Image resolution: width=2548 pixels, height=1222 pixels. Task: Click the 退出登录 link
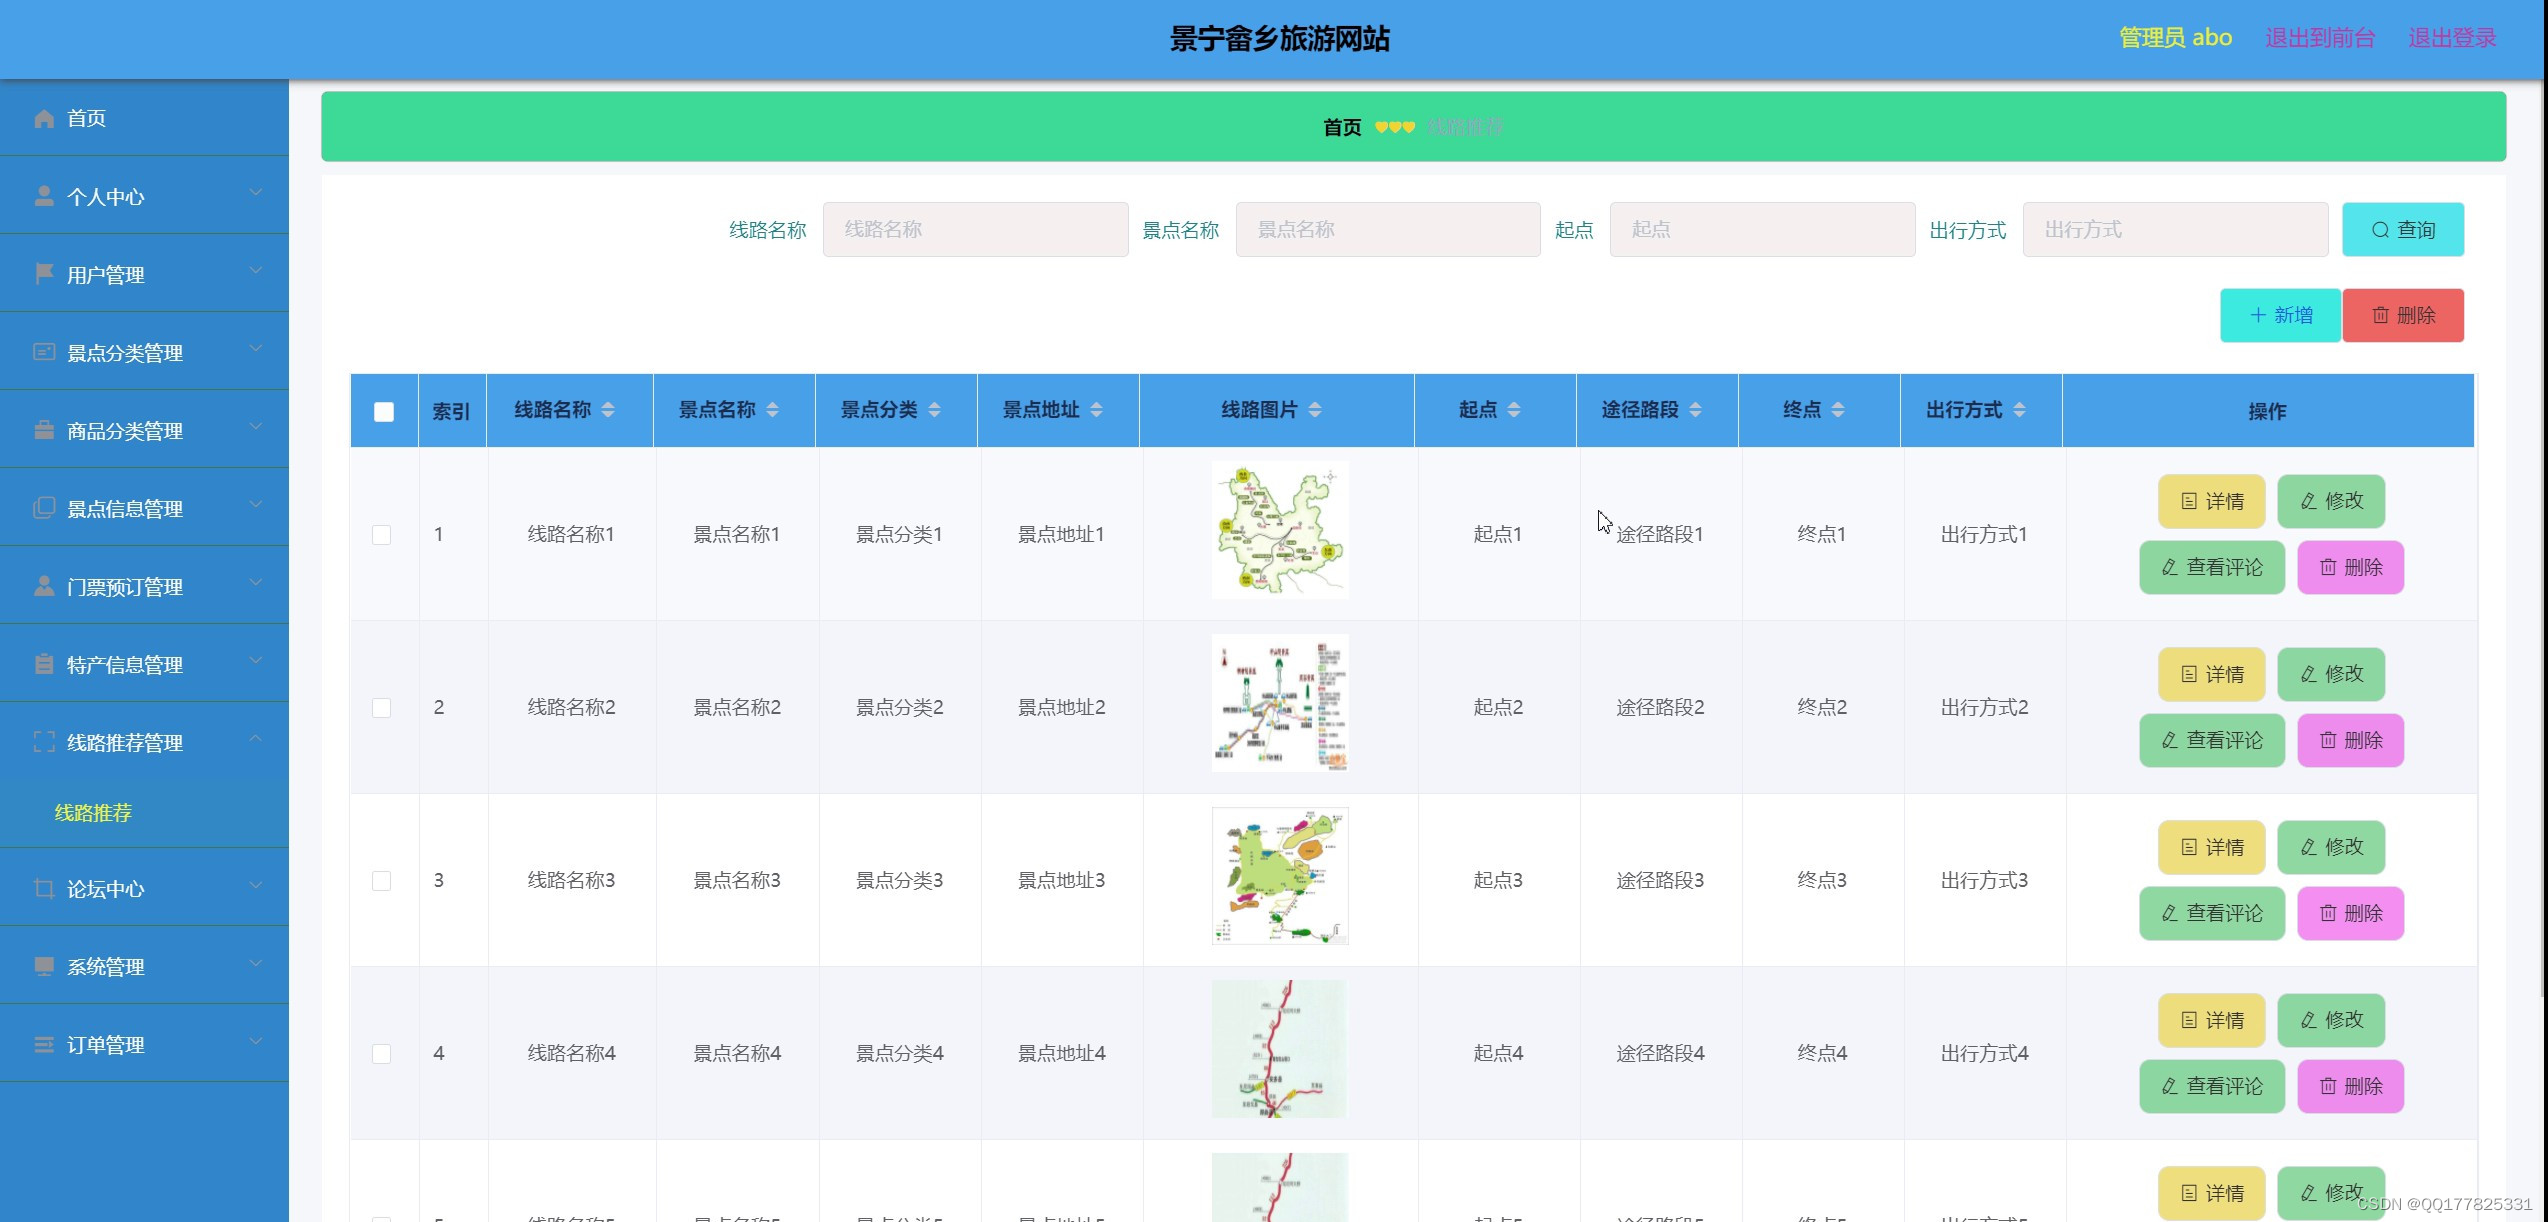click(x=2452, y=38)
